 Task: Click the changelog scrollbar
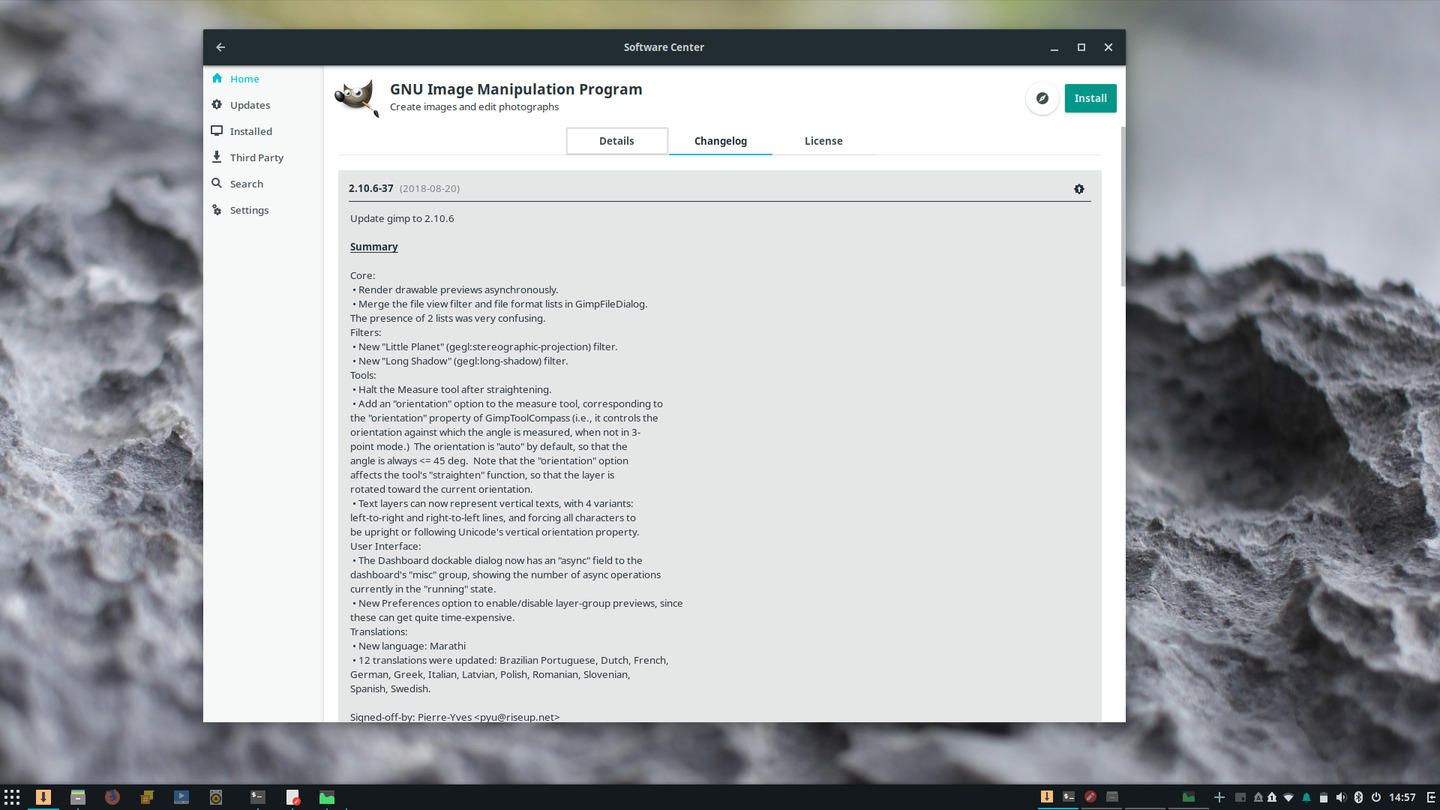click(1122, 207)
